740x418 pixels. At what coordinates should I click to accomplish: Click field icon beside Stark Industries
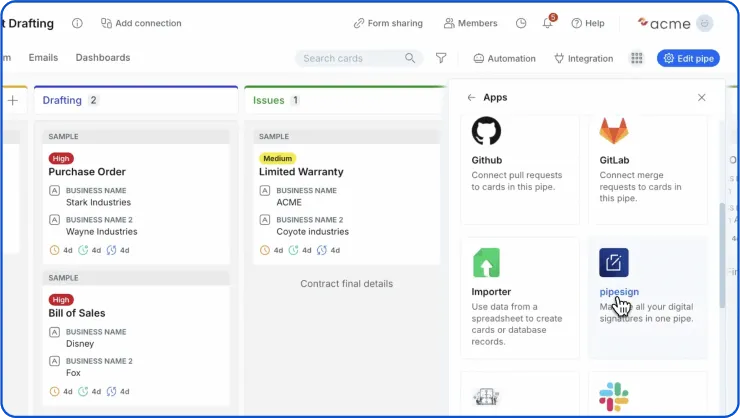coord(54,191)
